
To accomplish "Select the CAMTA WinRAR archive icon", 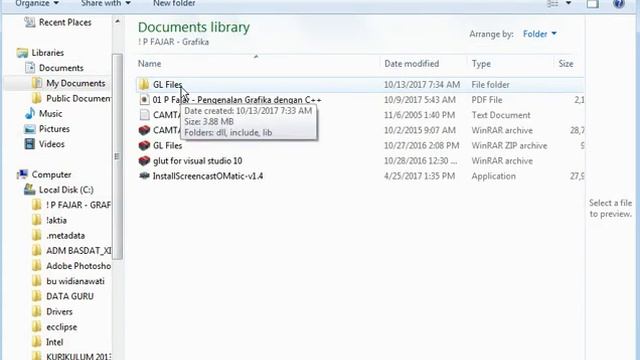I will pos(144,130).
